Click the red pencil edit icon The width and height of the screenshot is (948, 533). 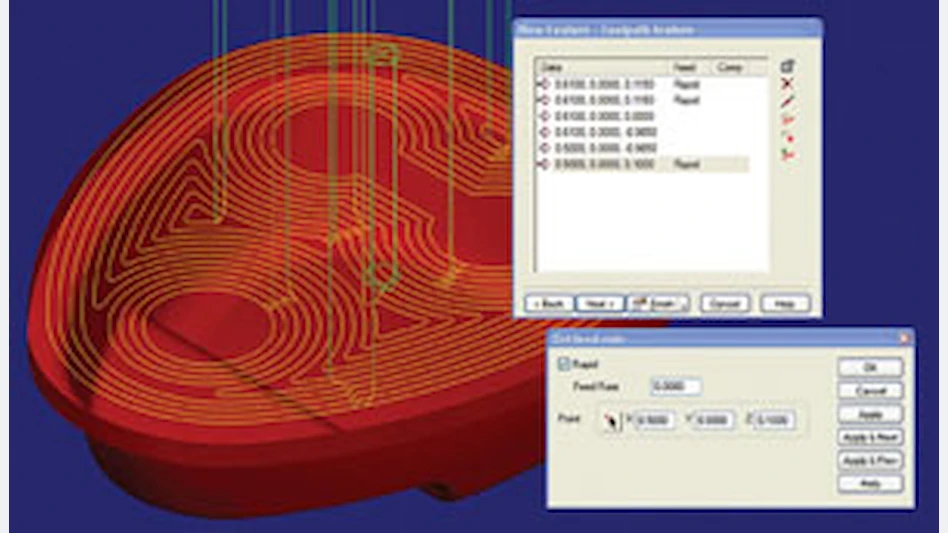click(x=788, y=102)
